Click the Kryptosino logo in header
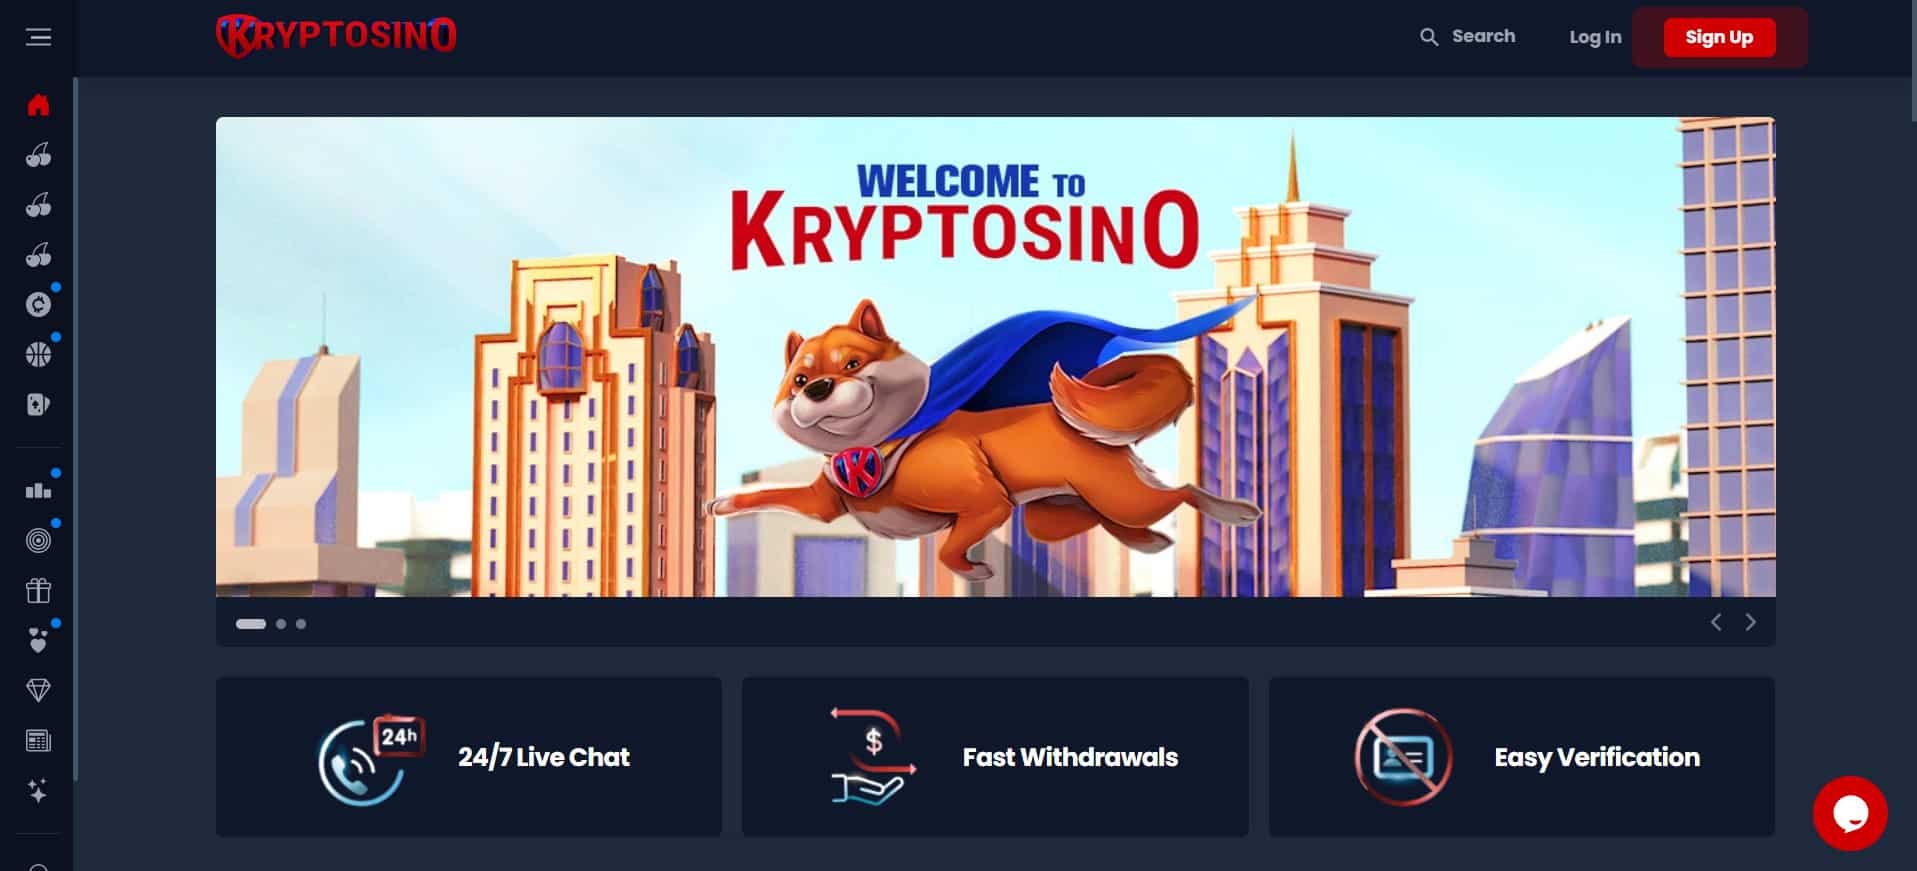 336,35
